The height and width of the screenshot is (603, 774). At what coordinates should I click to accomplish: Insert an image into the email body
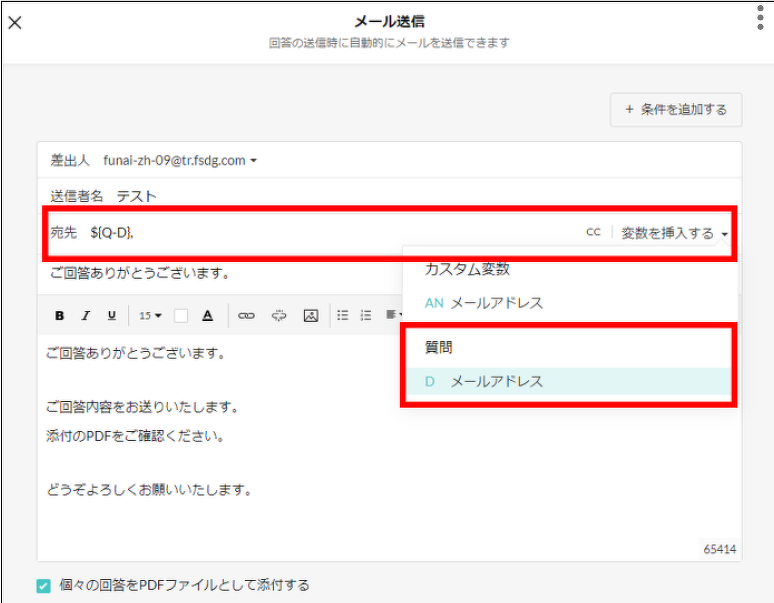click(311, 316)
